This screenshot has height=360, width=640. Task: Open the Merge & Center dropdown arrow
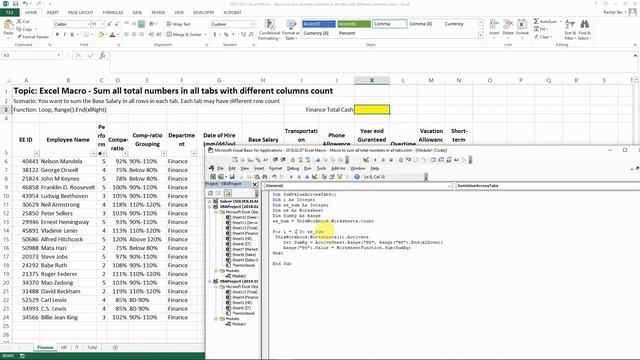click(x=205, y=35)
